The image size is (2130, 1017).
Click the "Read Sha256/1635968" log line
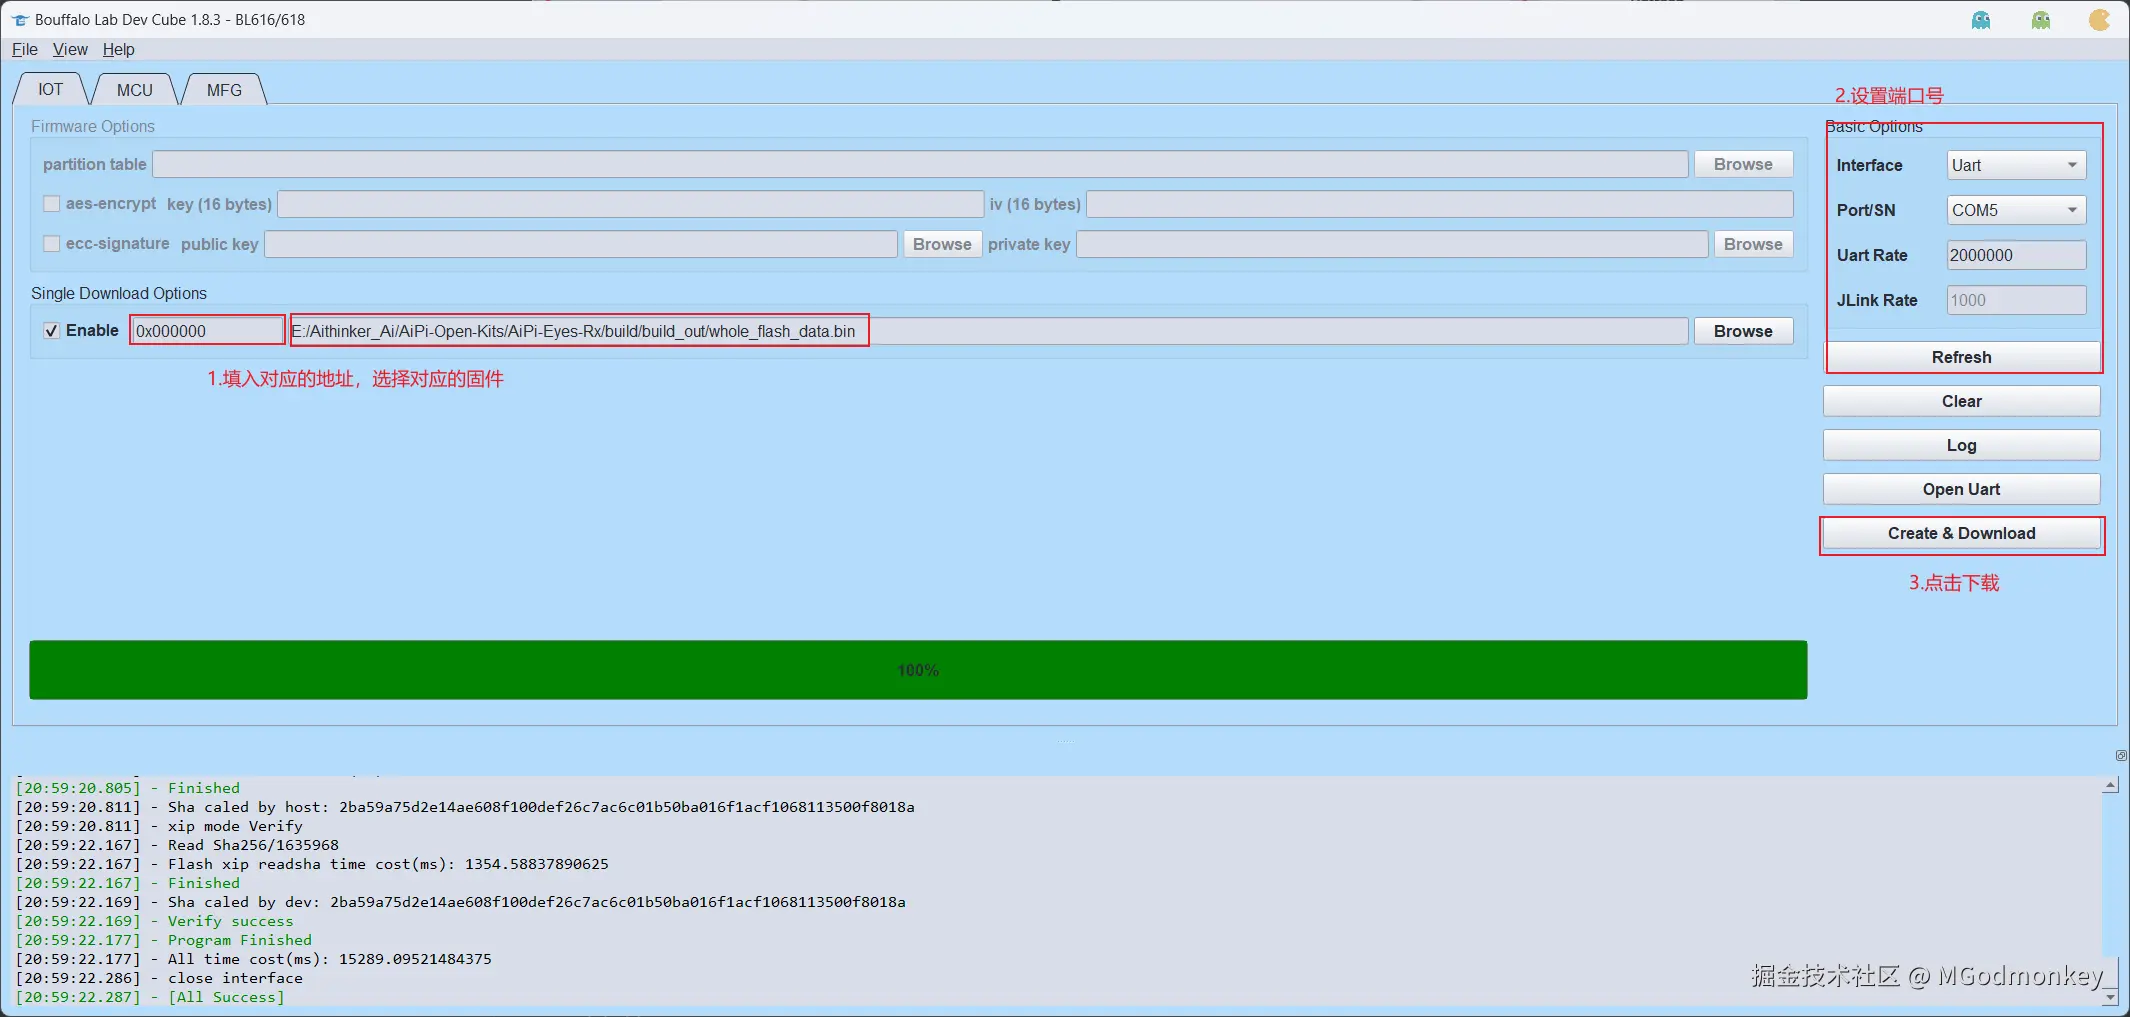tap(177, 845)
